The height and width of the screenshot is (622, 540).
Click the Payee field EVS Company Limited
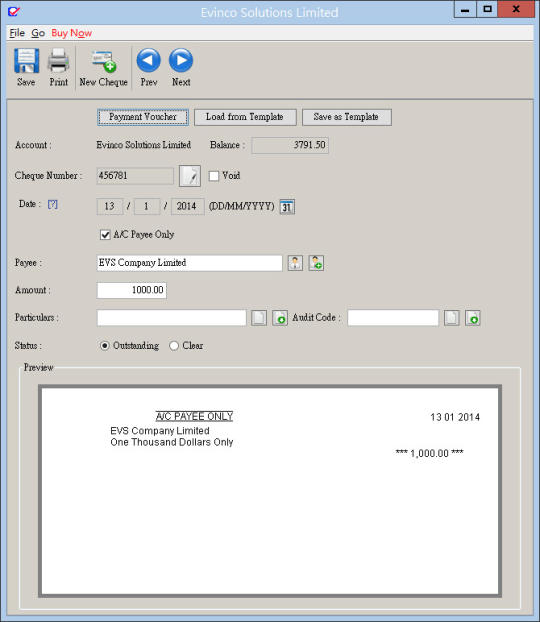tap(189, 263)
